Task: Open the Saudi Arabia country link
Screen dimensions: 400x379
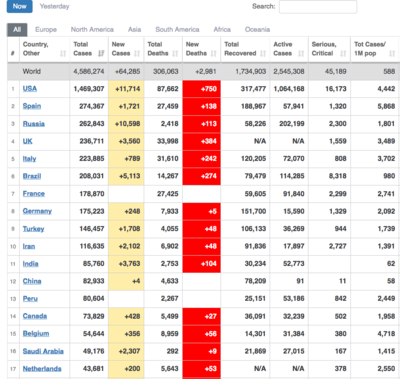Action: (43, 351)
